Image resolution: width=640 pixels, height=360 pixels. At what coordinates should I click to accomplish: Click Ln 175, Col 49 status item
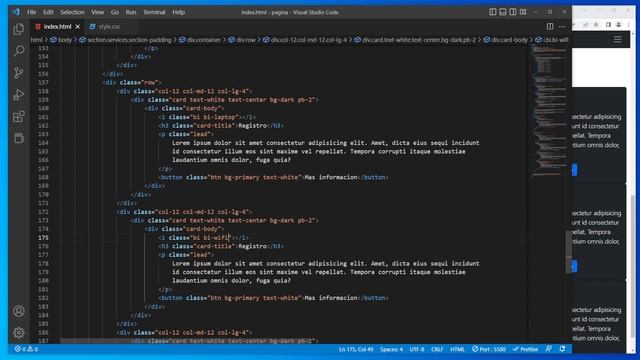point(356,349)
